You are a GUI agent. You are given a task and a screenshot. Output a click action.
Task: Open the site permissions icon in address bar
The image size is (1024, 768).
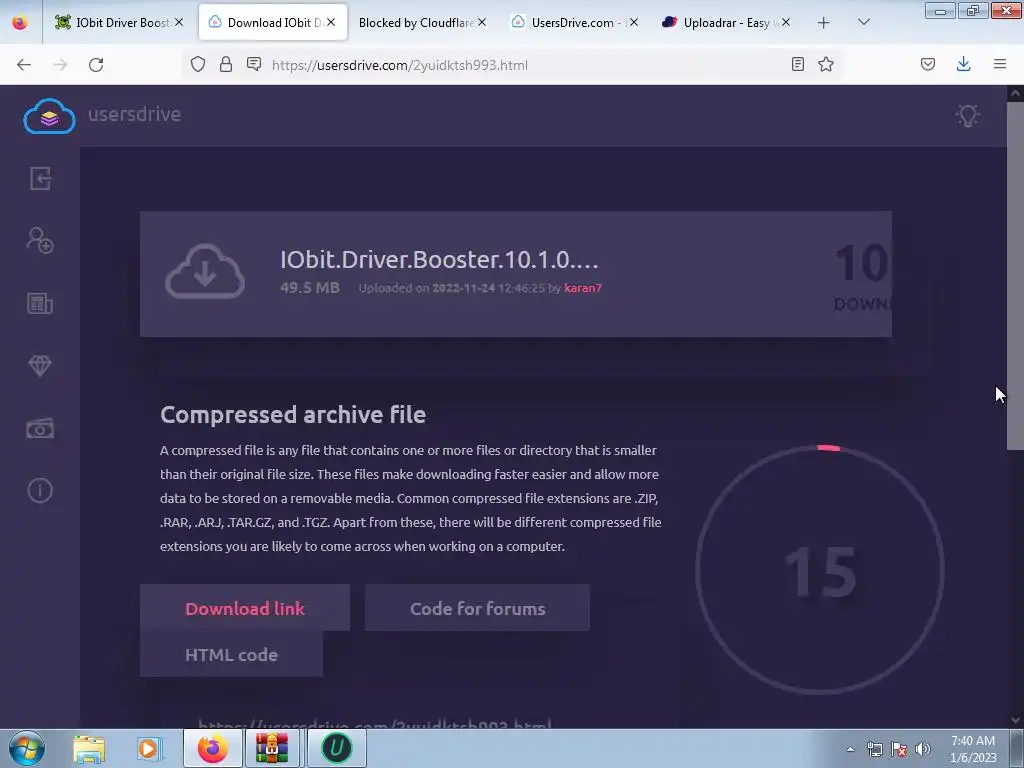point(254,64)
